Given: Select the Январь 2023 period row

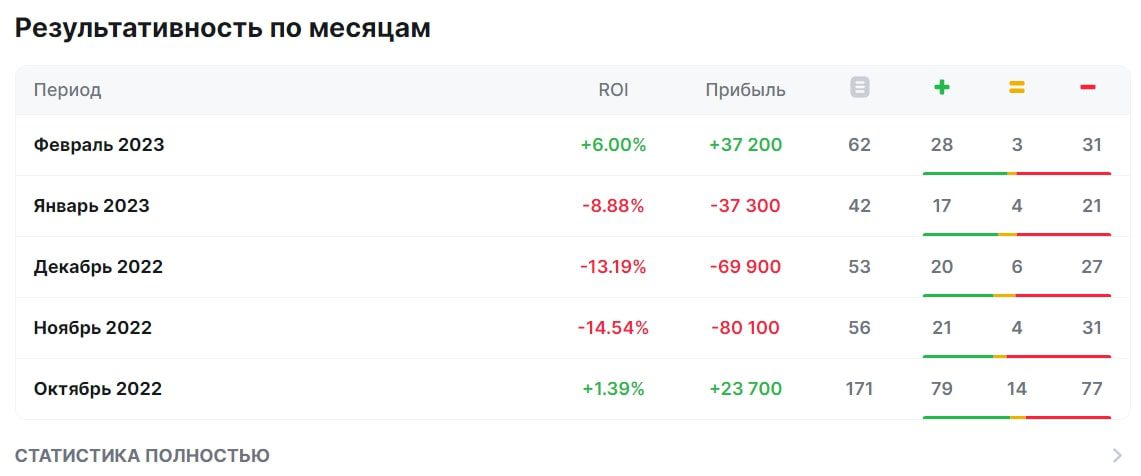Looking at the screenshot, I should (573, 206).
